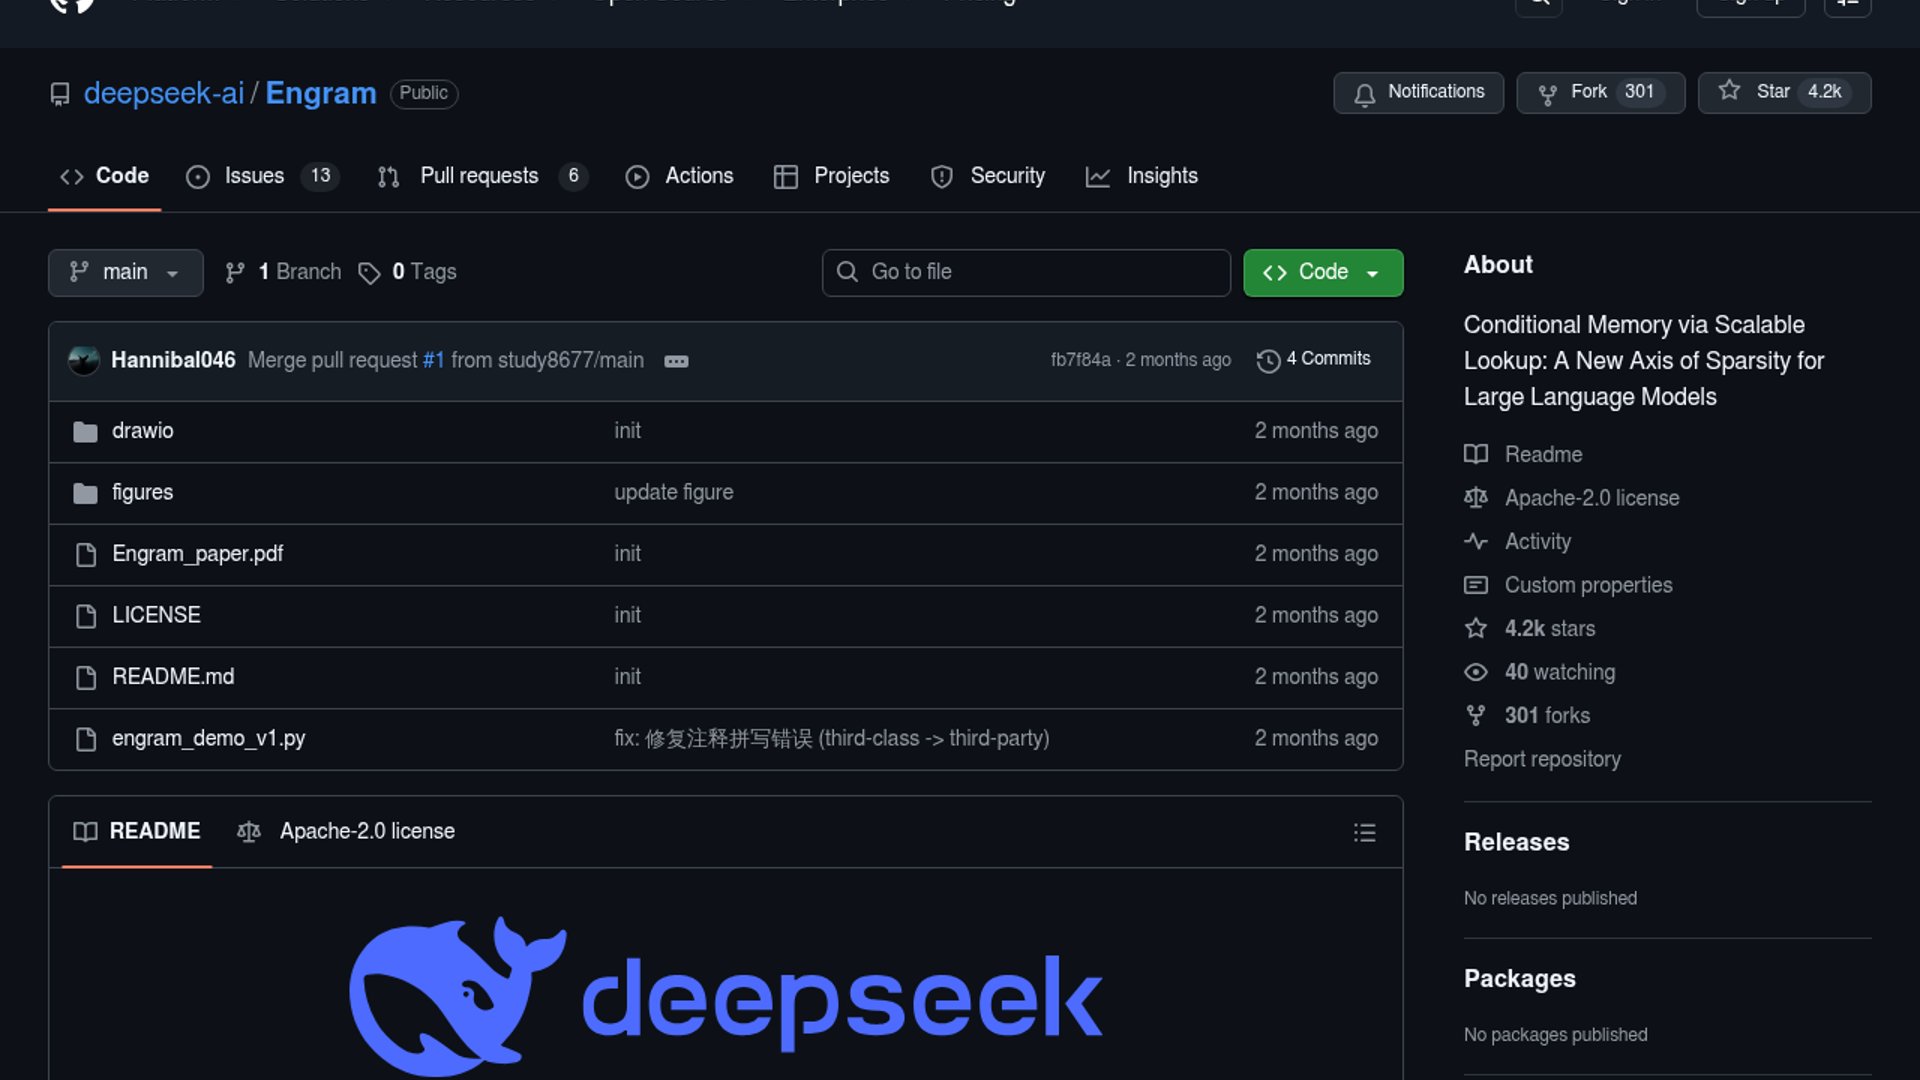Click the README outline list icon
1920x1080 pixels.
pos(1364,833)
